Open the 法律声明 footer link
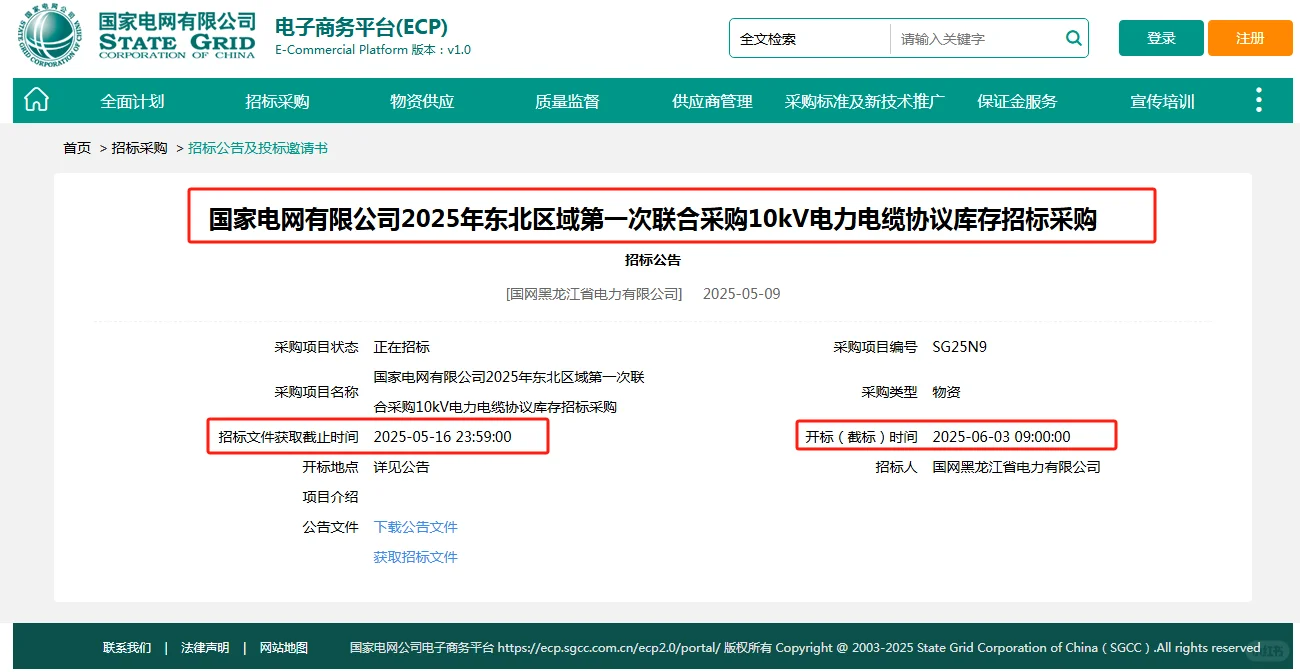The image size is (1300, 672). coord(204,647)
